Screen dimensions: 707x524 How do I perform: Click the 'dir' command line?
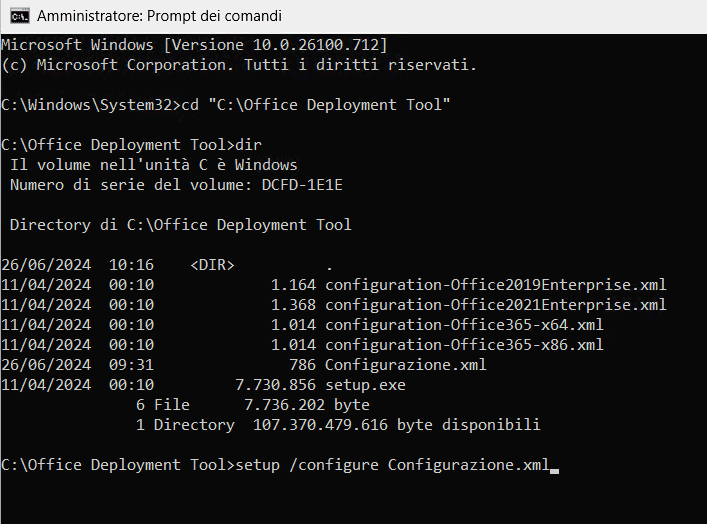pos(131,145)
